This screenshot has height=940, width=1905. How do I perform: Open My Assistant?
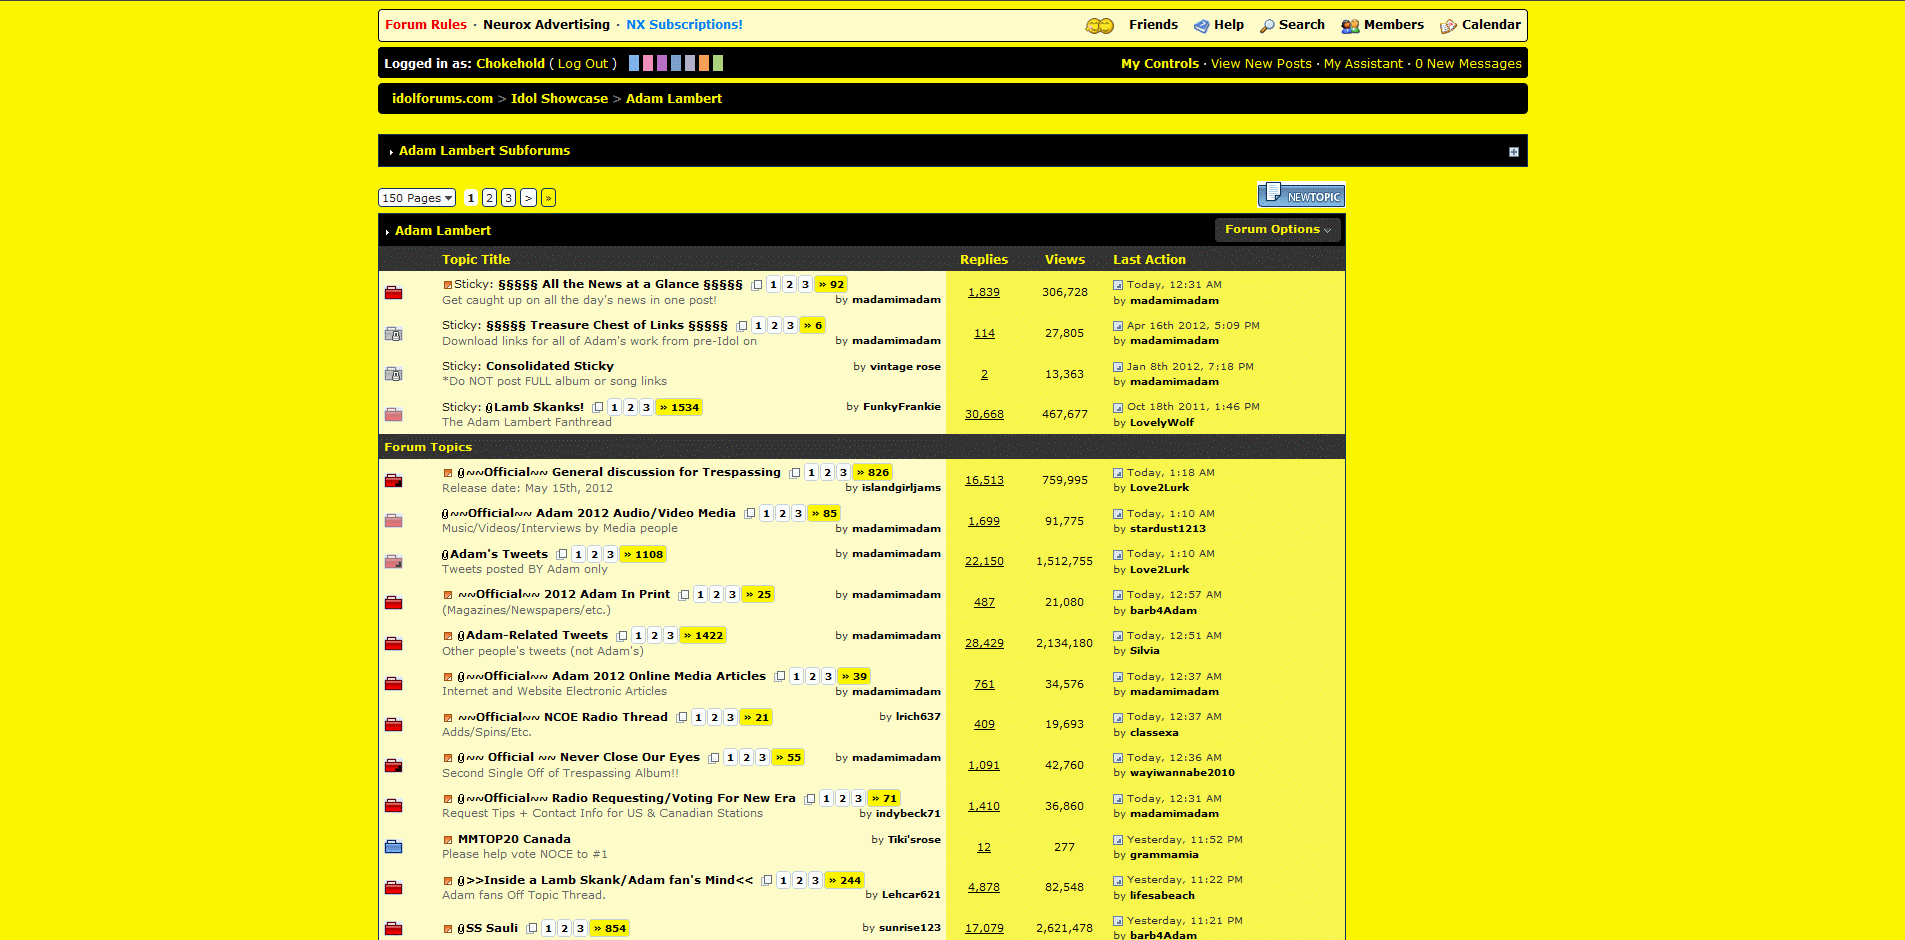1363,64
